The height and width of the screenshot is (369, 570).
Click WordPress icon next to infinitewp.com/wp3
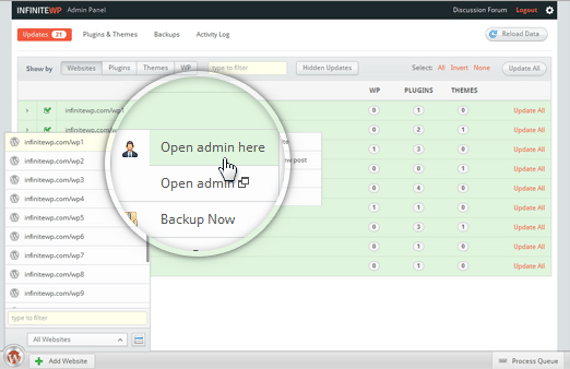(x=15, y=180)
